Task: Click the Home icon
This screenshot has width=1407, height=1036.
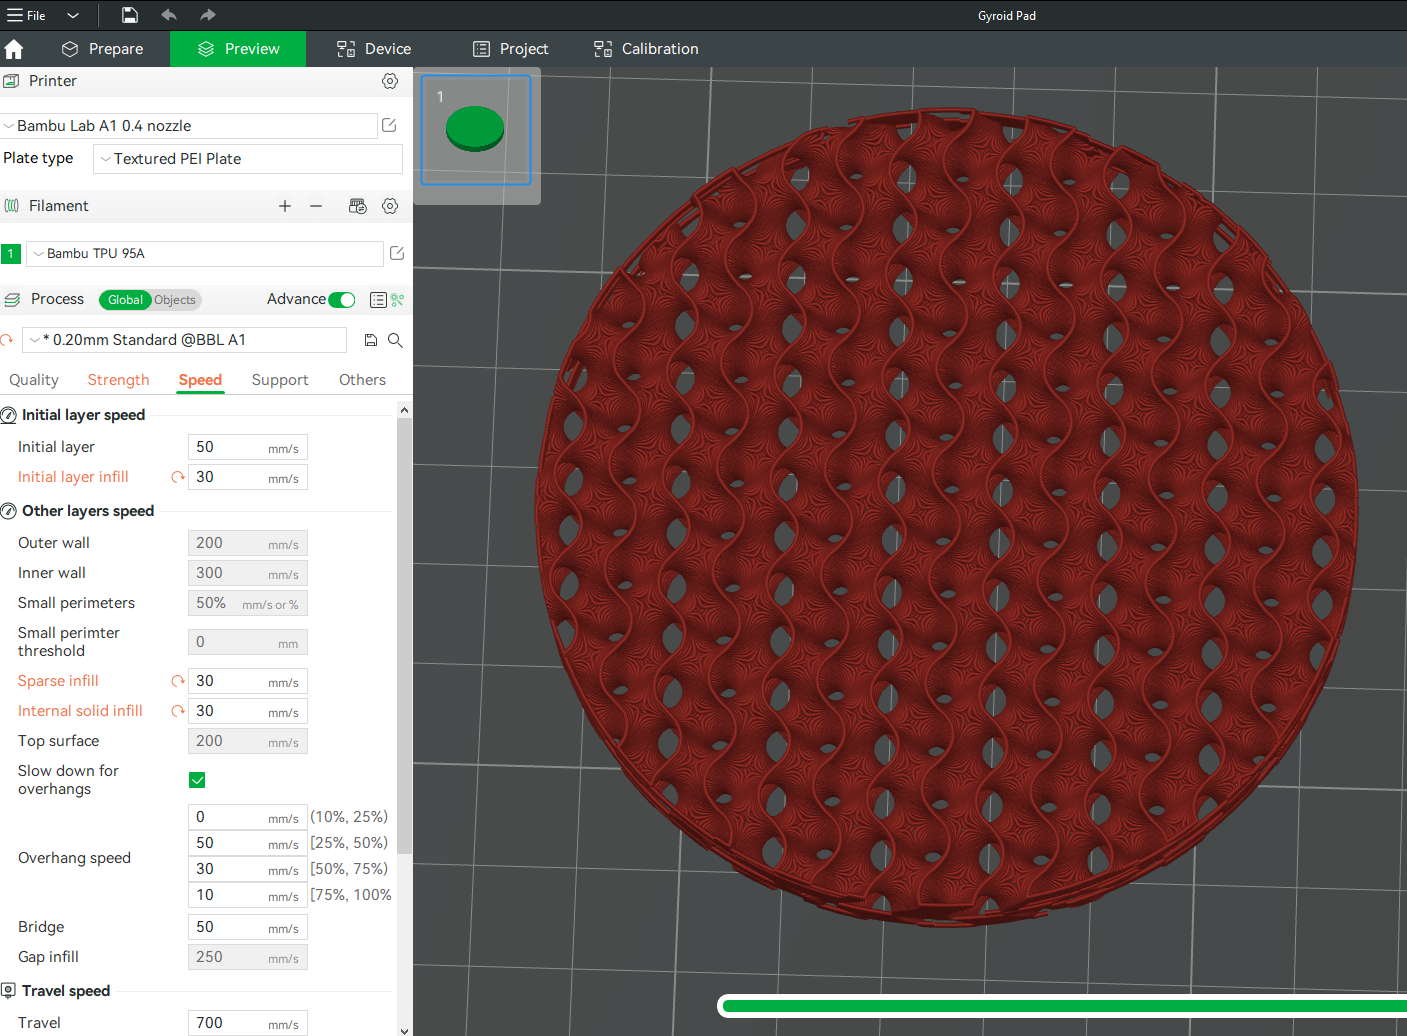Action: [x=14, y=49]
